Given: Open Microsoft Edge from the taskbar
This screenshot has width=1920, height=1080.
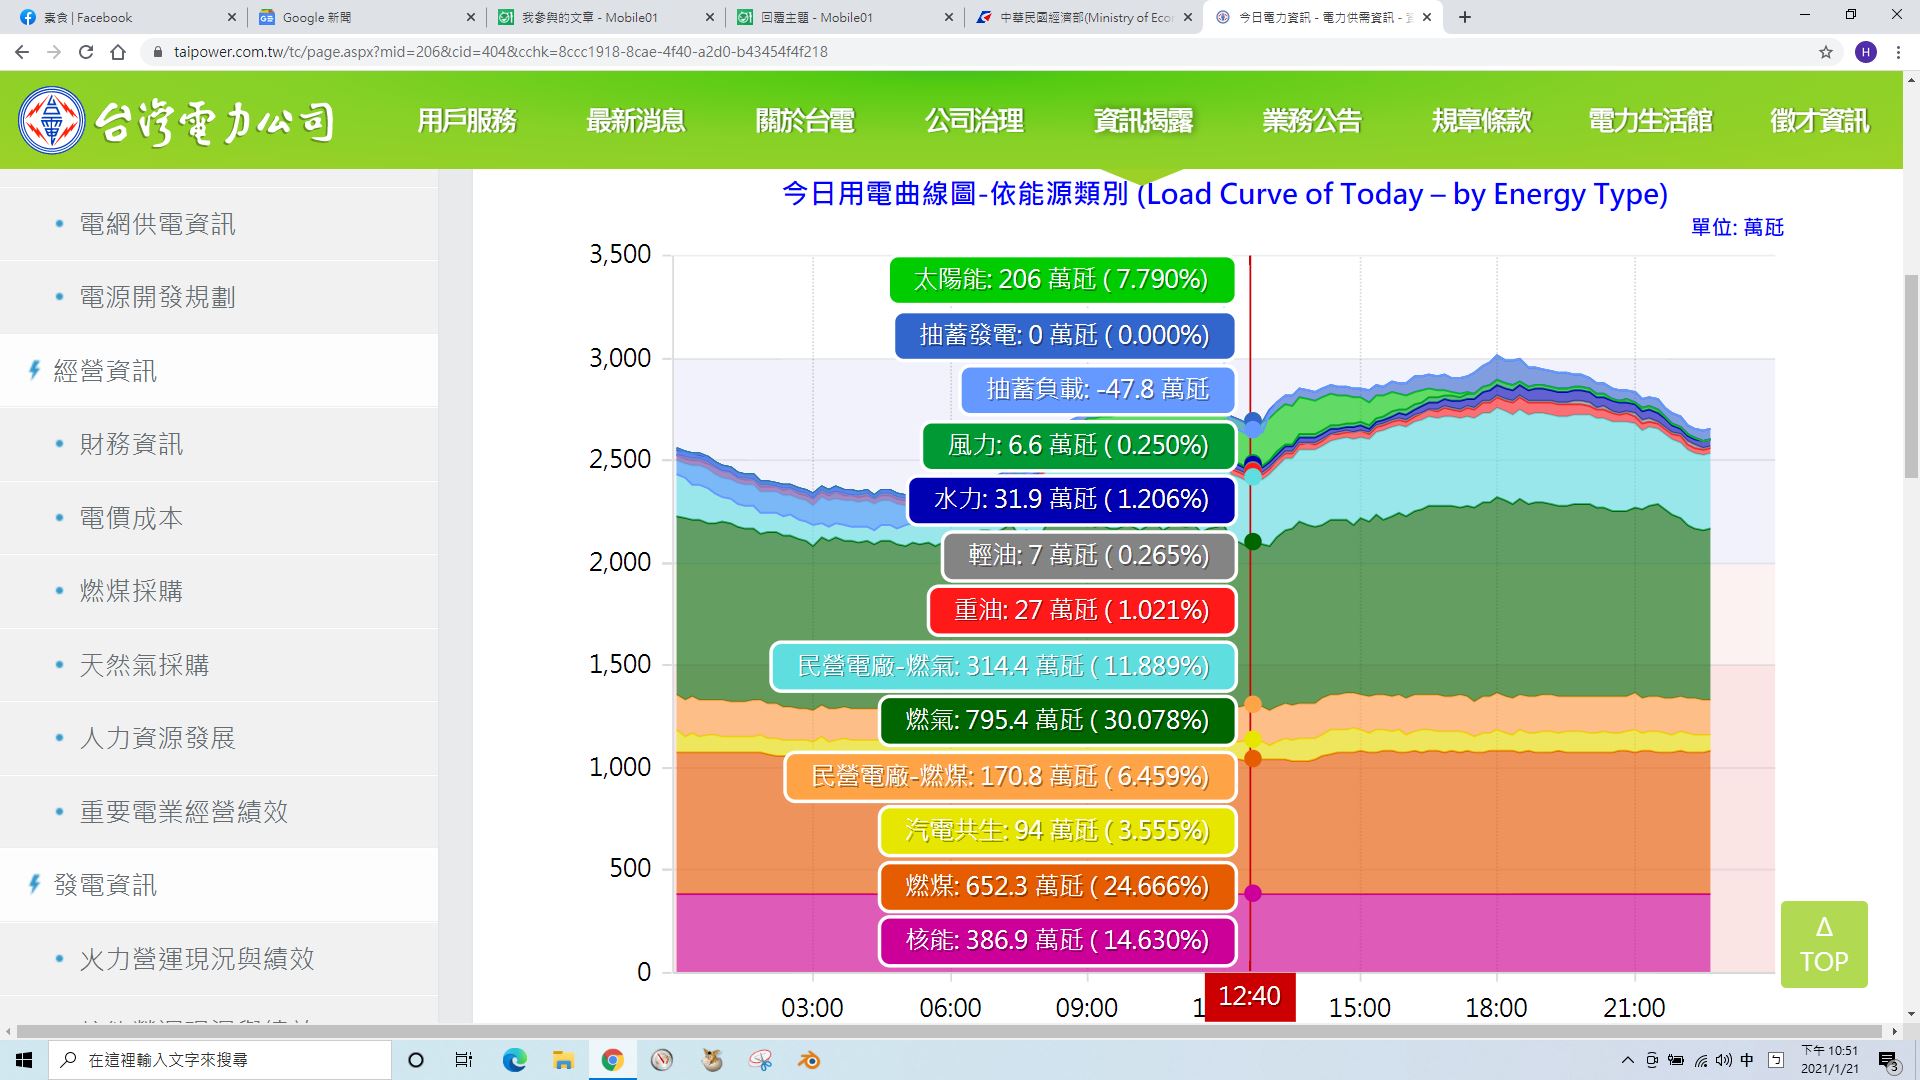Looking at the screenshot, I should [x=514, y=1060].
